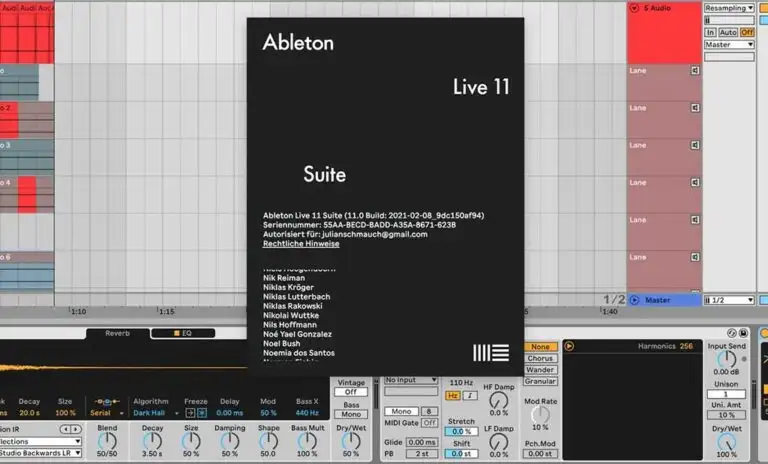Viewport: 768px width, 464px height.
Task: Click the Freeze arrow-in-box button
Action: coord(190,413)
